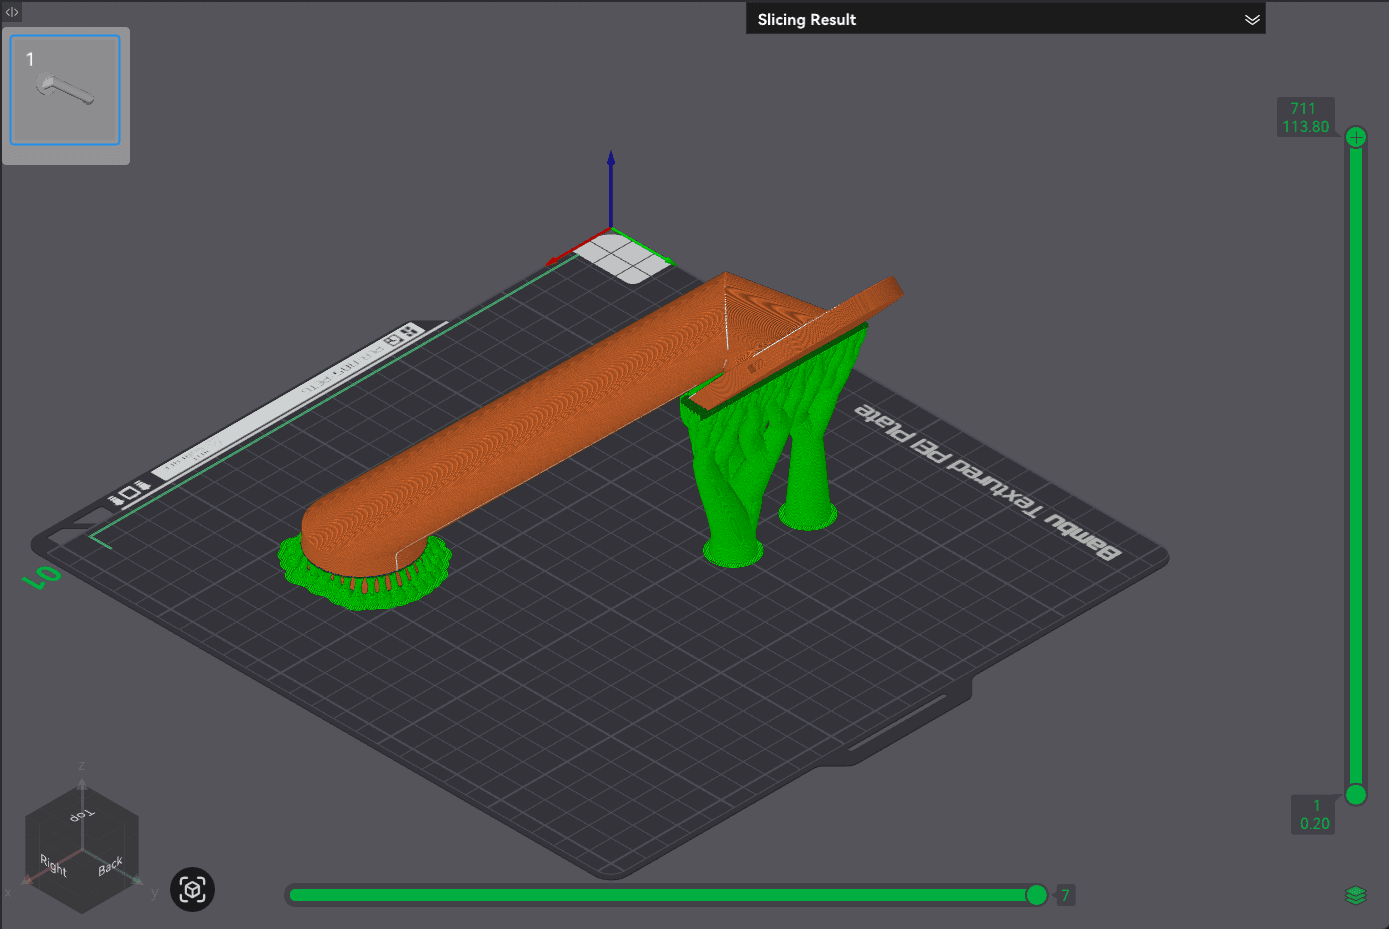This screenshot has height=929, width=1389.
Task: Click the Z axis arrow of the navigation gizmo
Action: pyautogui.click(x=611, y=180)
